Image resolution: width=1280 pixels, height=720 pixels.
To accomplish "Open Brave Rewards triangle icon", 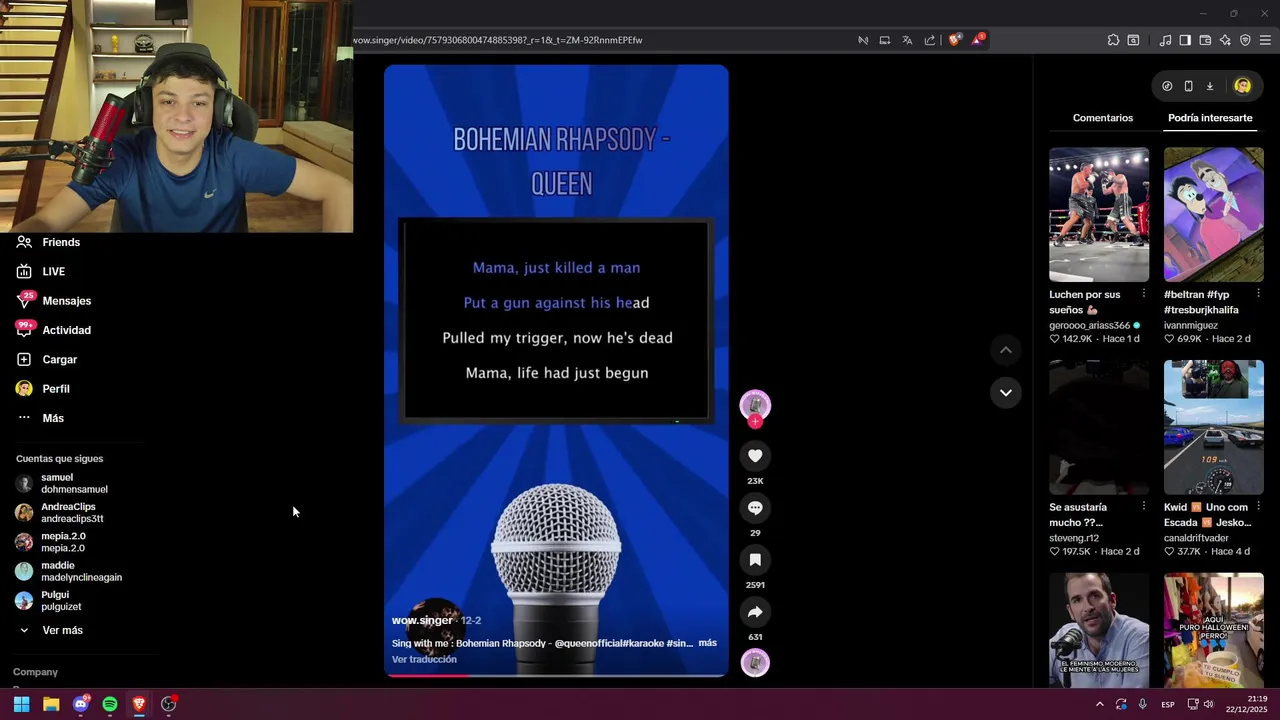I will click(x=978, y=40).
